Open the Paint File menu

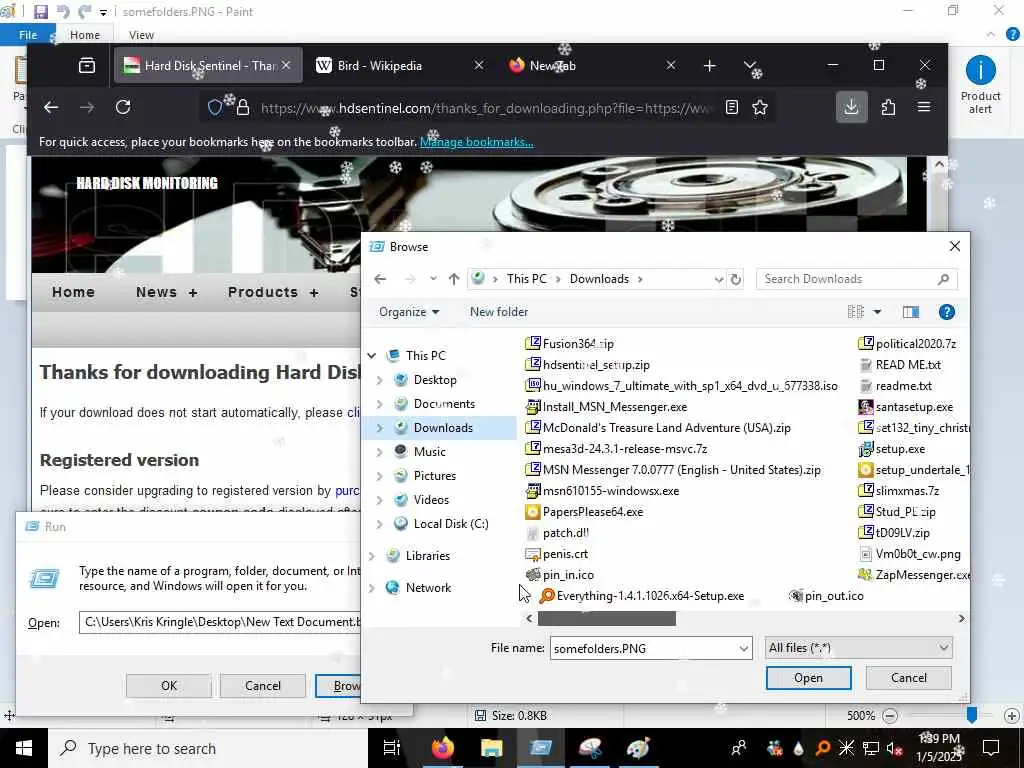point(28,35)
